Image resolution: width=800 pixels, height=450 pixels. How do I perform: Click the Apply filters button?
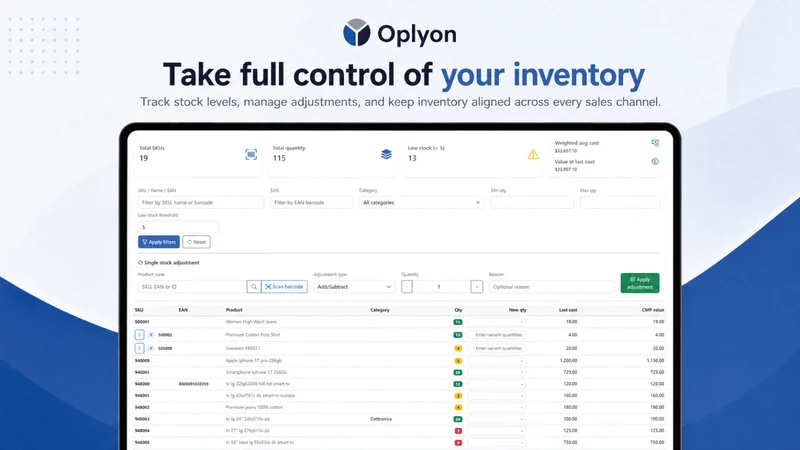pyautogui.click(x=159, y=242)
